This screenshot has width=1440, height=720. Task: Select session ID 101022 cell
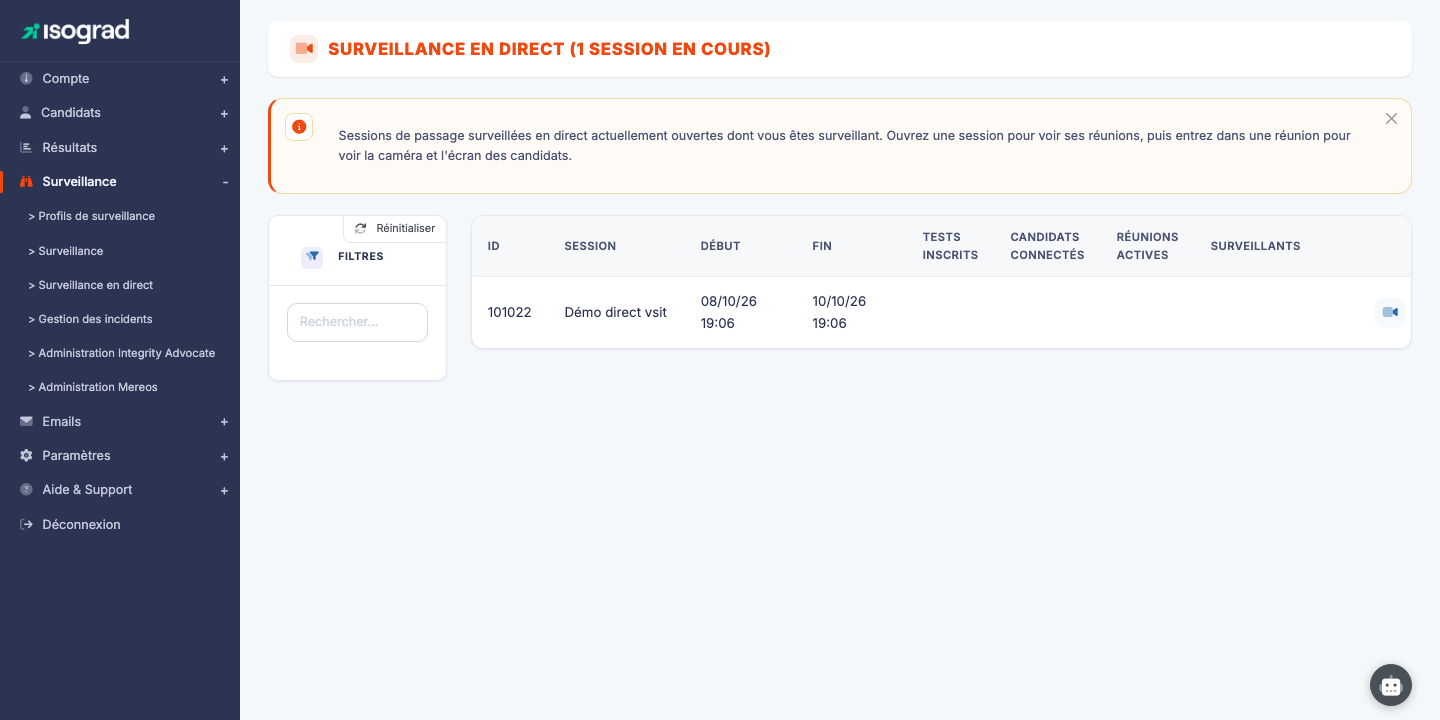[510, 312]
